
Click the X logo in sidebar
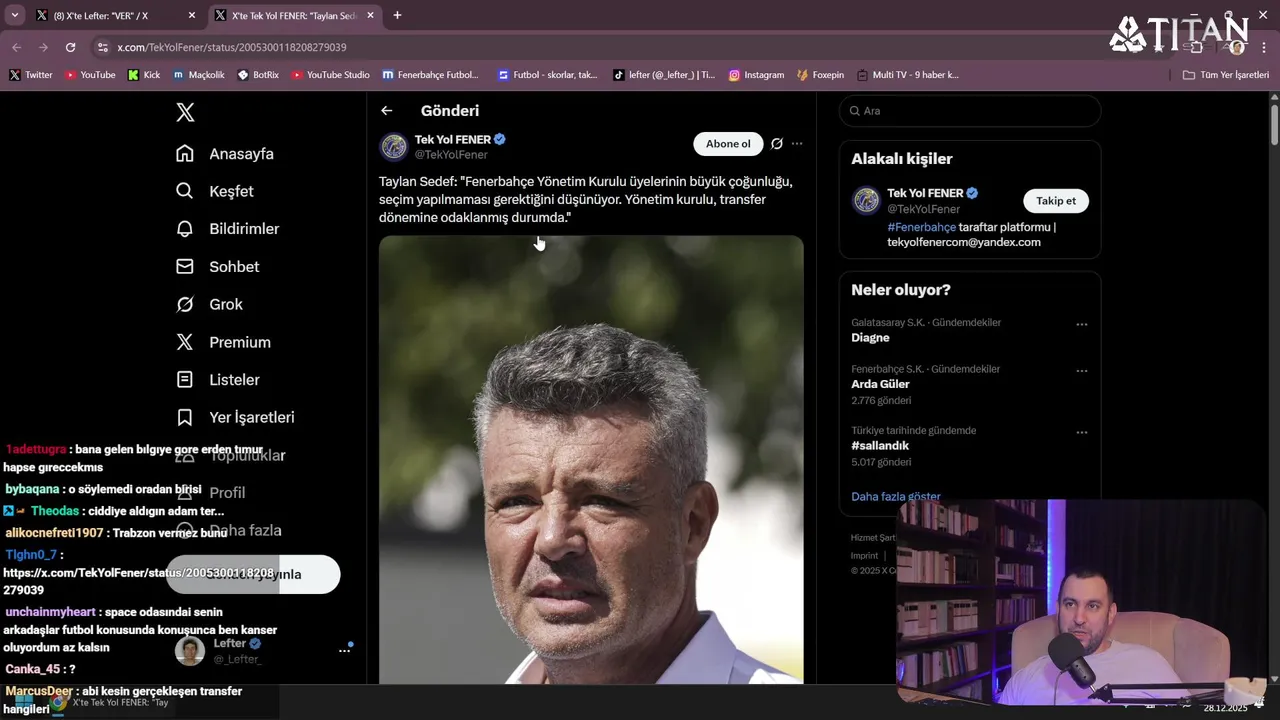pyautogui.click(x=185, y=112)
